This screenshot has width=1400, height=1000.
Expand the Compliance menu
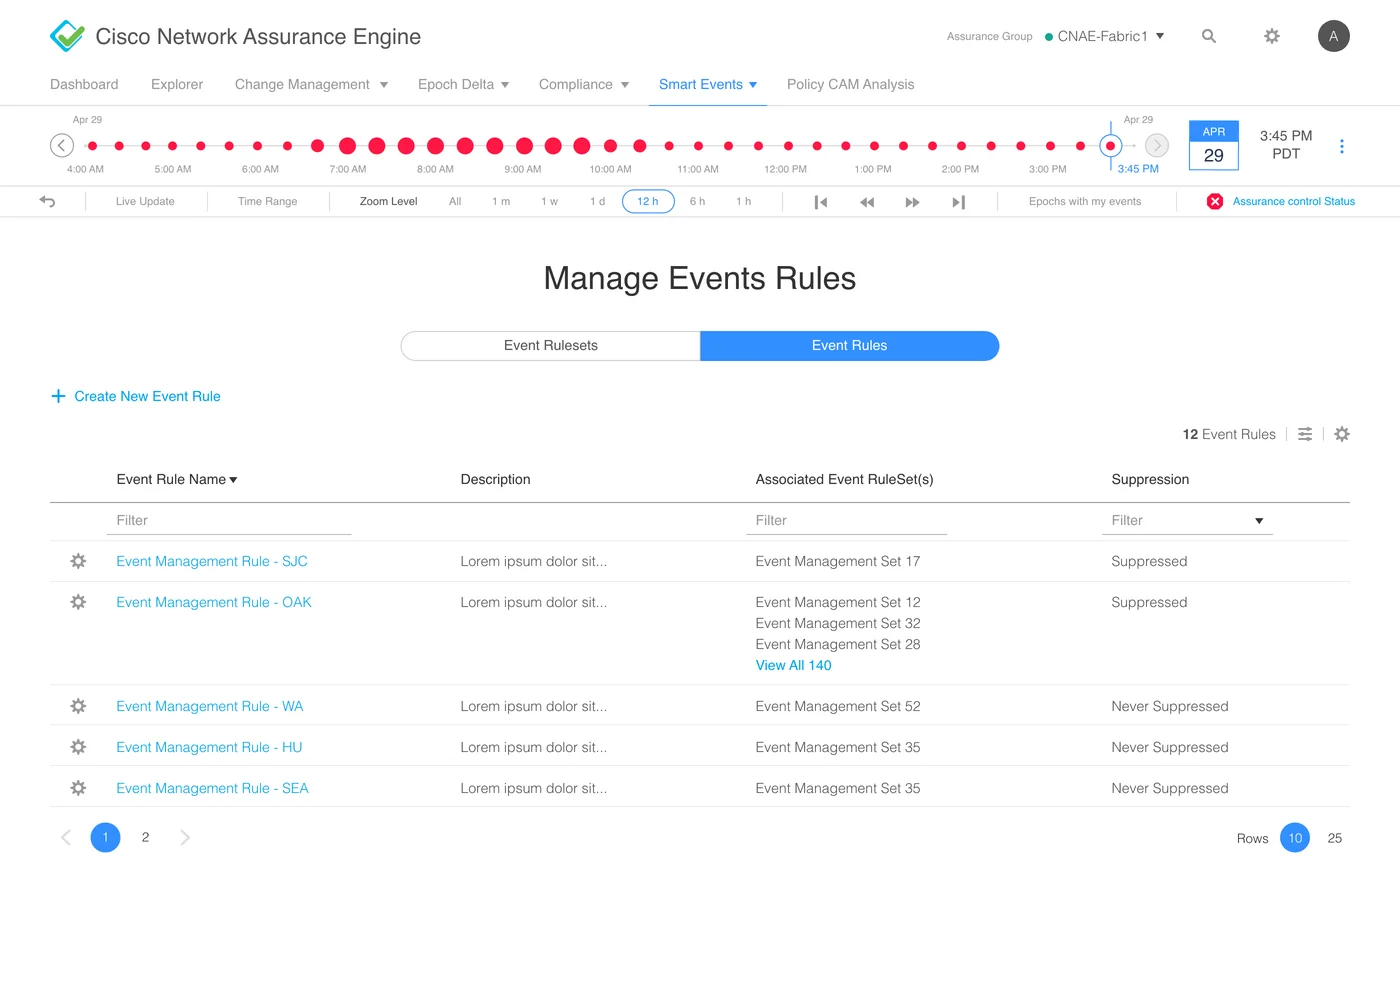point(584,85)
